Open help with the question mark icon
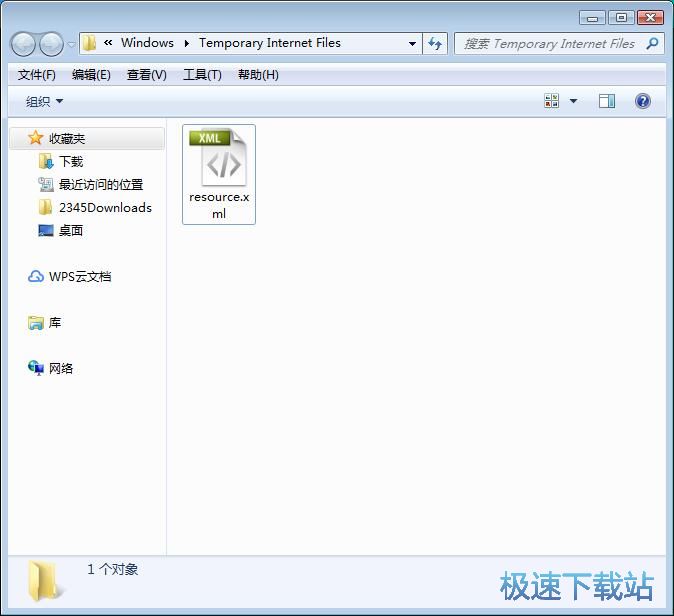The image size is (674, 616). coord(642,101)
